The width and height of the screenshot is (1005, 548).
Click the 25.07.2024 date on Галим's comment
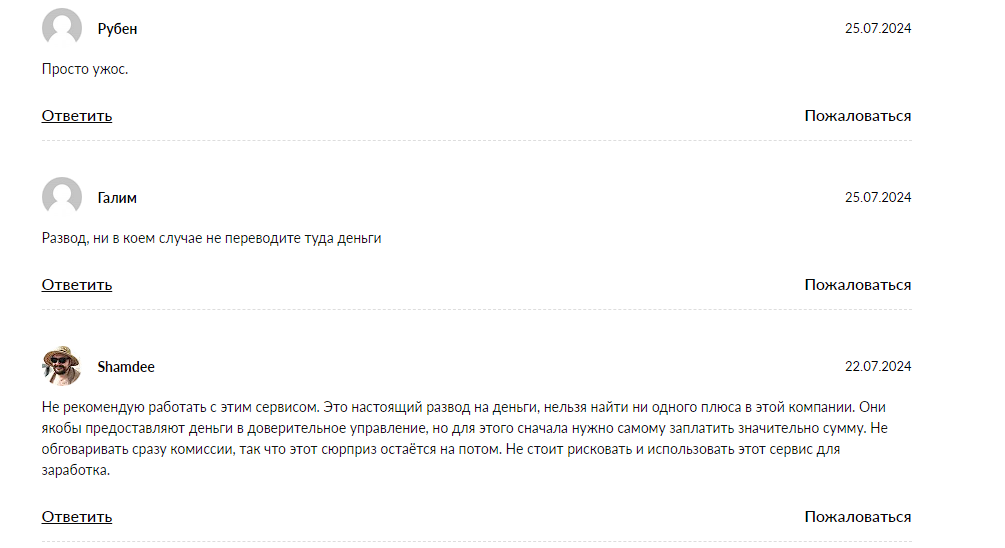tap(877, 198)
